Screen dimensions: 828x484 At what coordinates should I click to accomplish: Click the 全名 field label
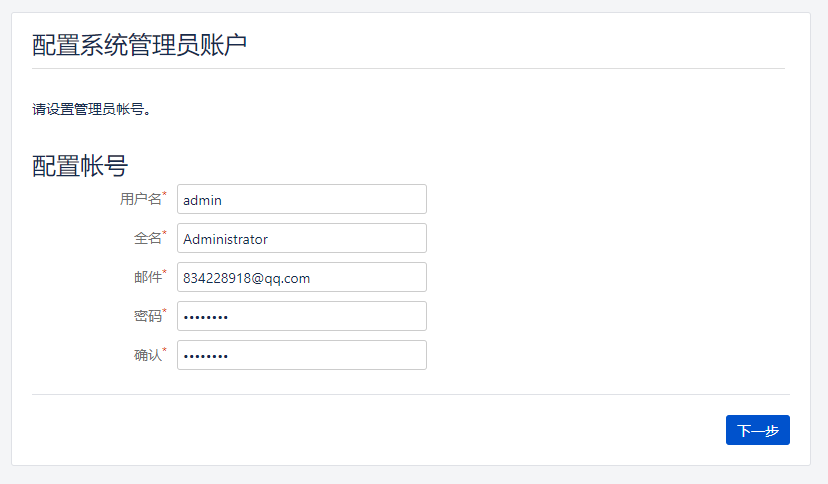pyautogui.click(x=147, y=238)
